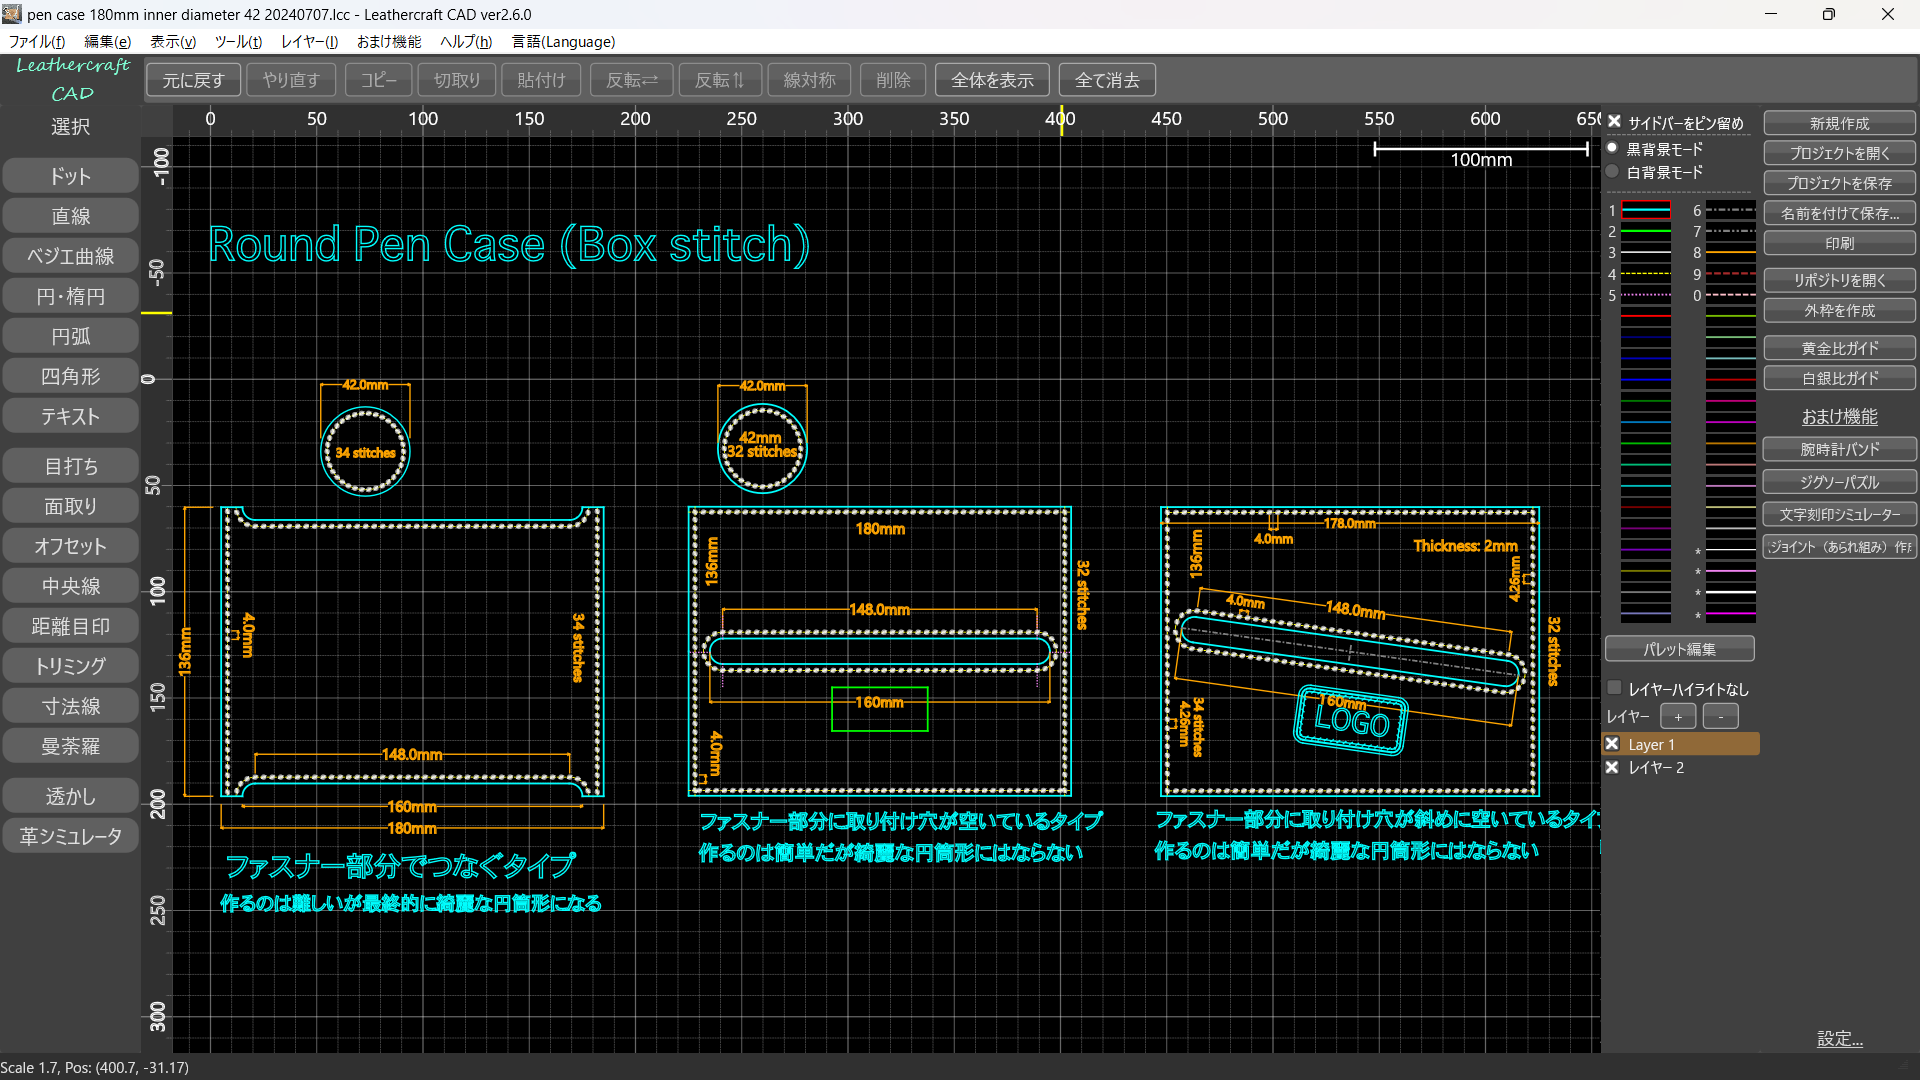The width and height of the screenshot is (1920, 1080).
Task: Select the green line style swatch number 2
Action: pos(1645,231)
